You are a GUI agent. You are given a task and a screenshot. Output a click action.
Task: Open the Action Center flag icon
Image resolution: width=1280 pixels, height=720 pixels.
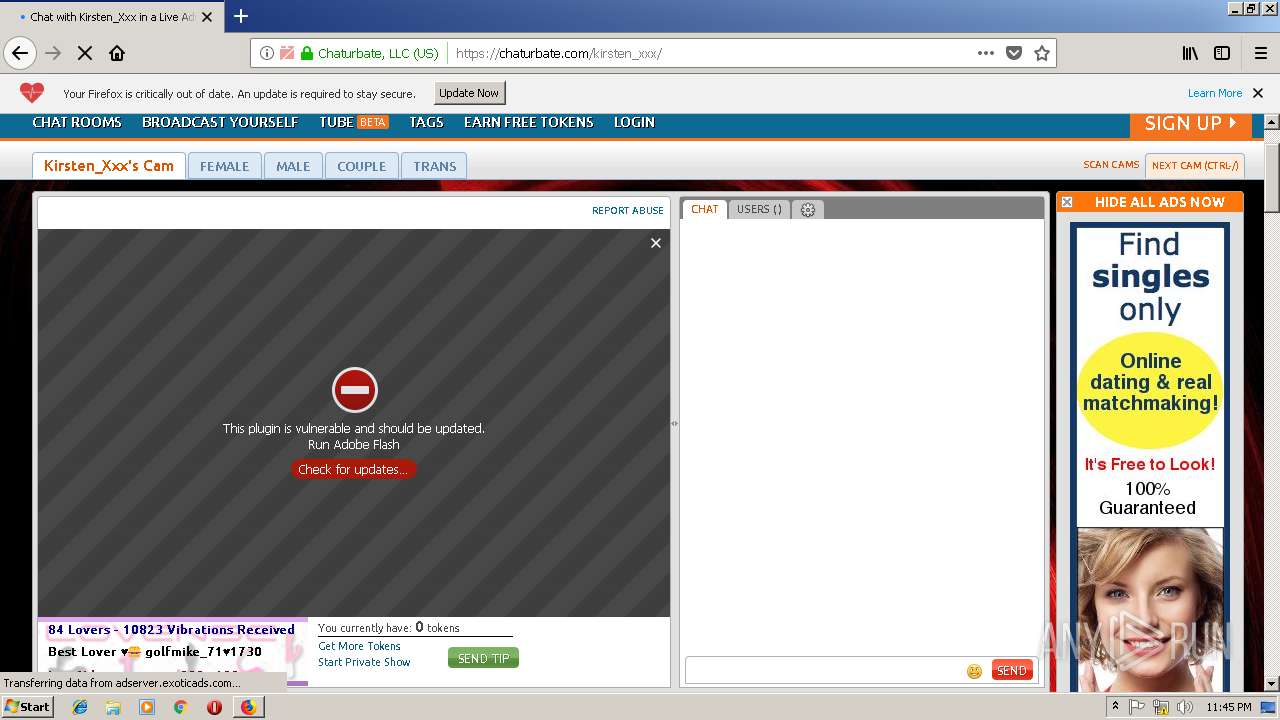coord(1137,707)
